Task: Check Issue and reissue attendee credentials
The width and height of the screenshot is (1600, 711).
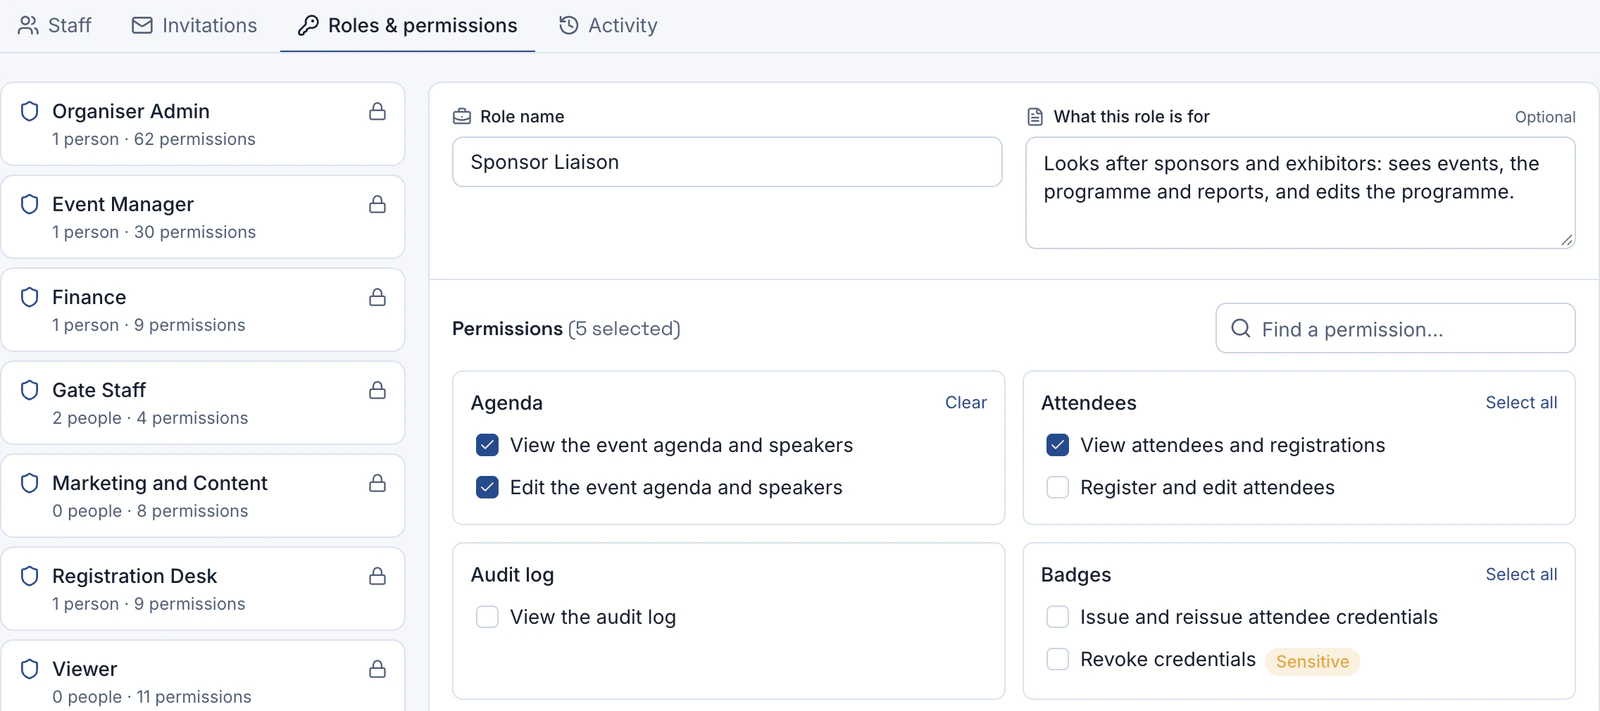Action: 1057,617
